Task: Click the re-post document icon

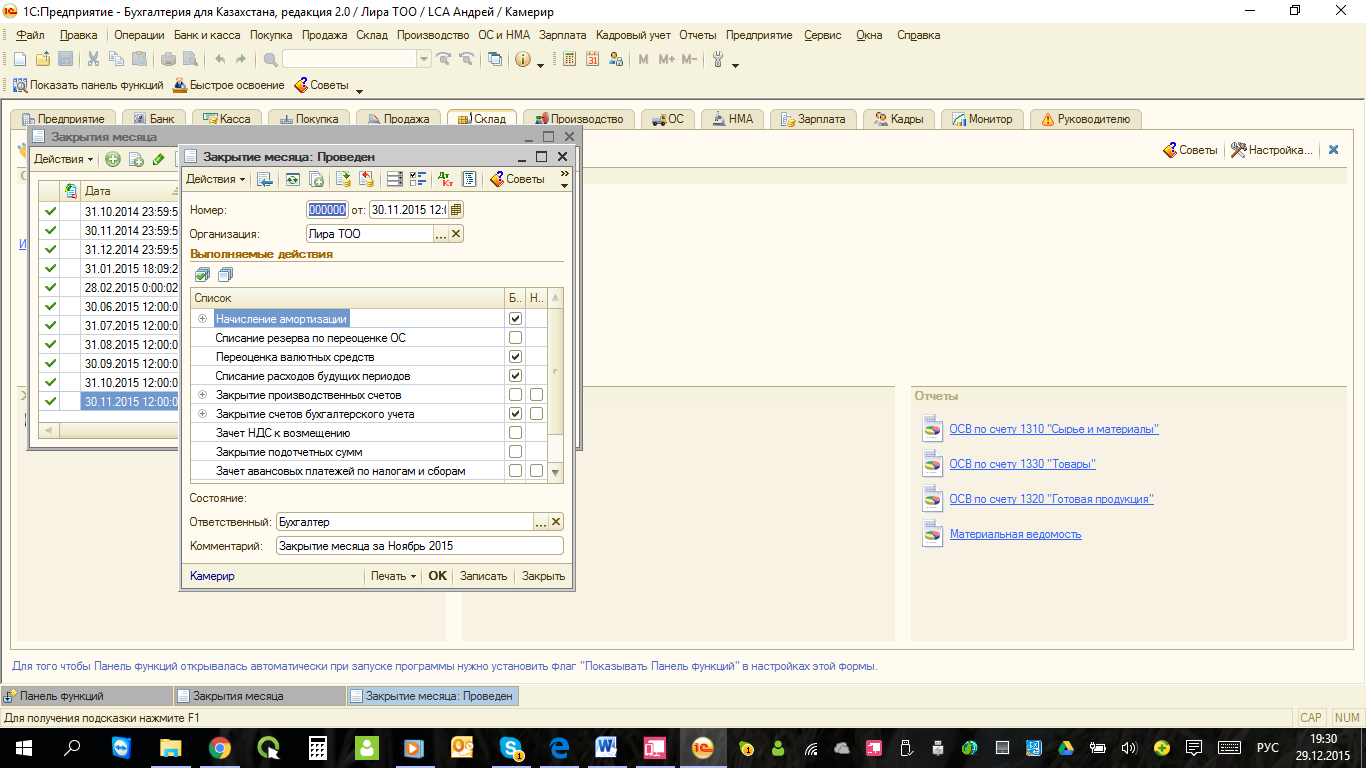Action: click(292, 179)
